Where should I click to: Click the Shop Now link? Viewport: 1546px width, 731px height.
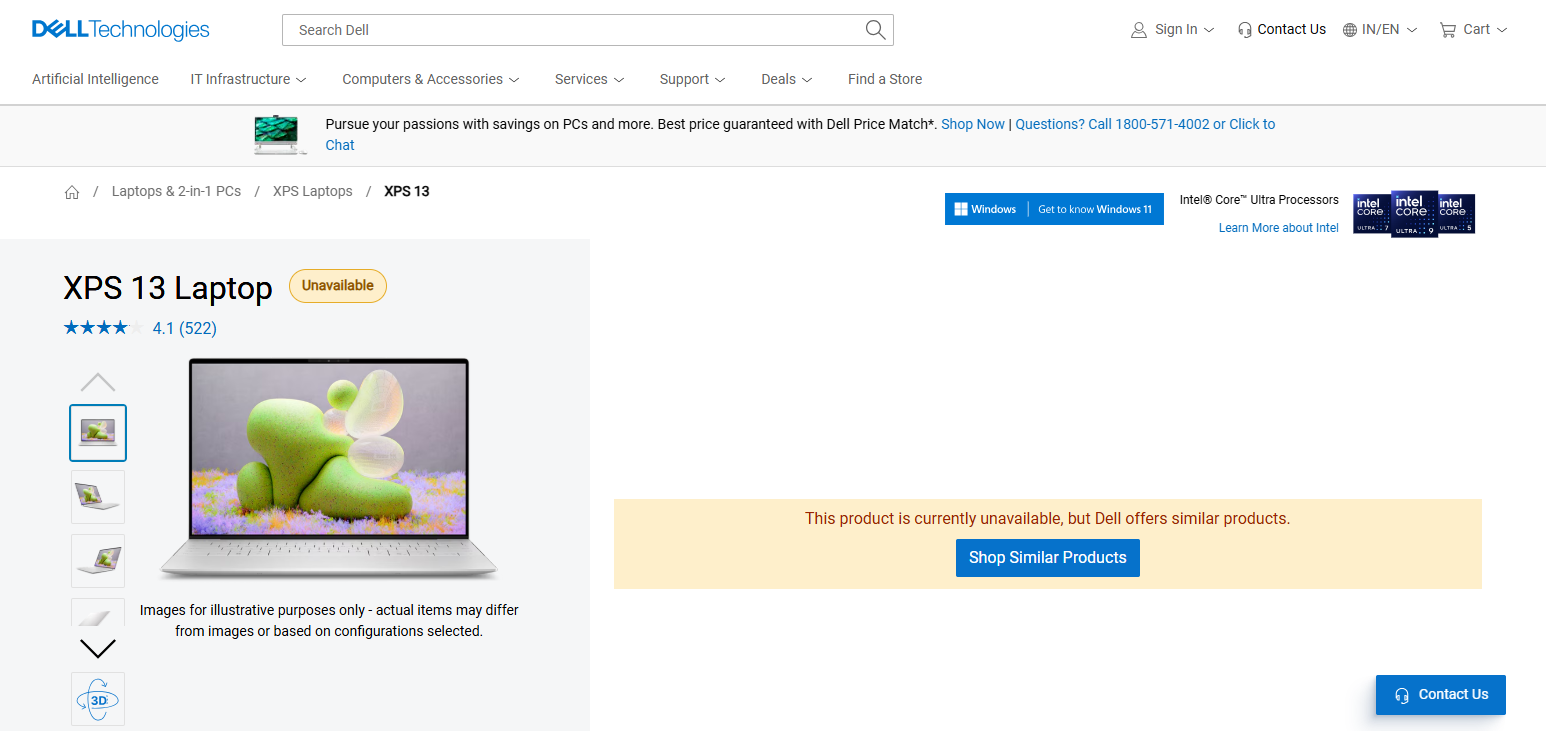(x=973, y=124)
